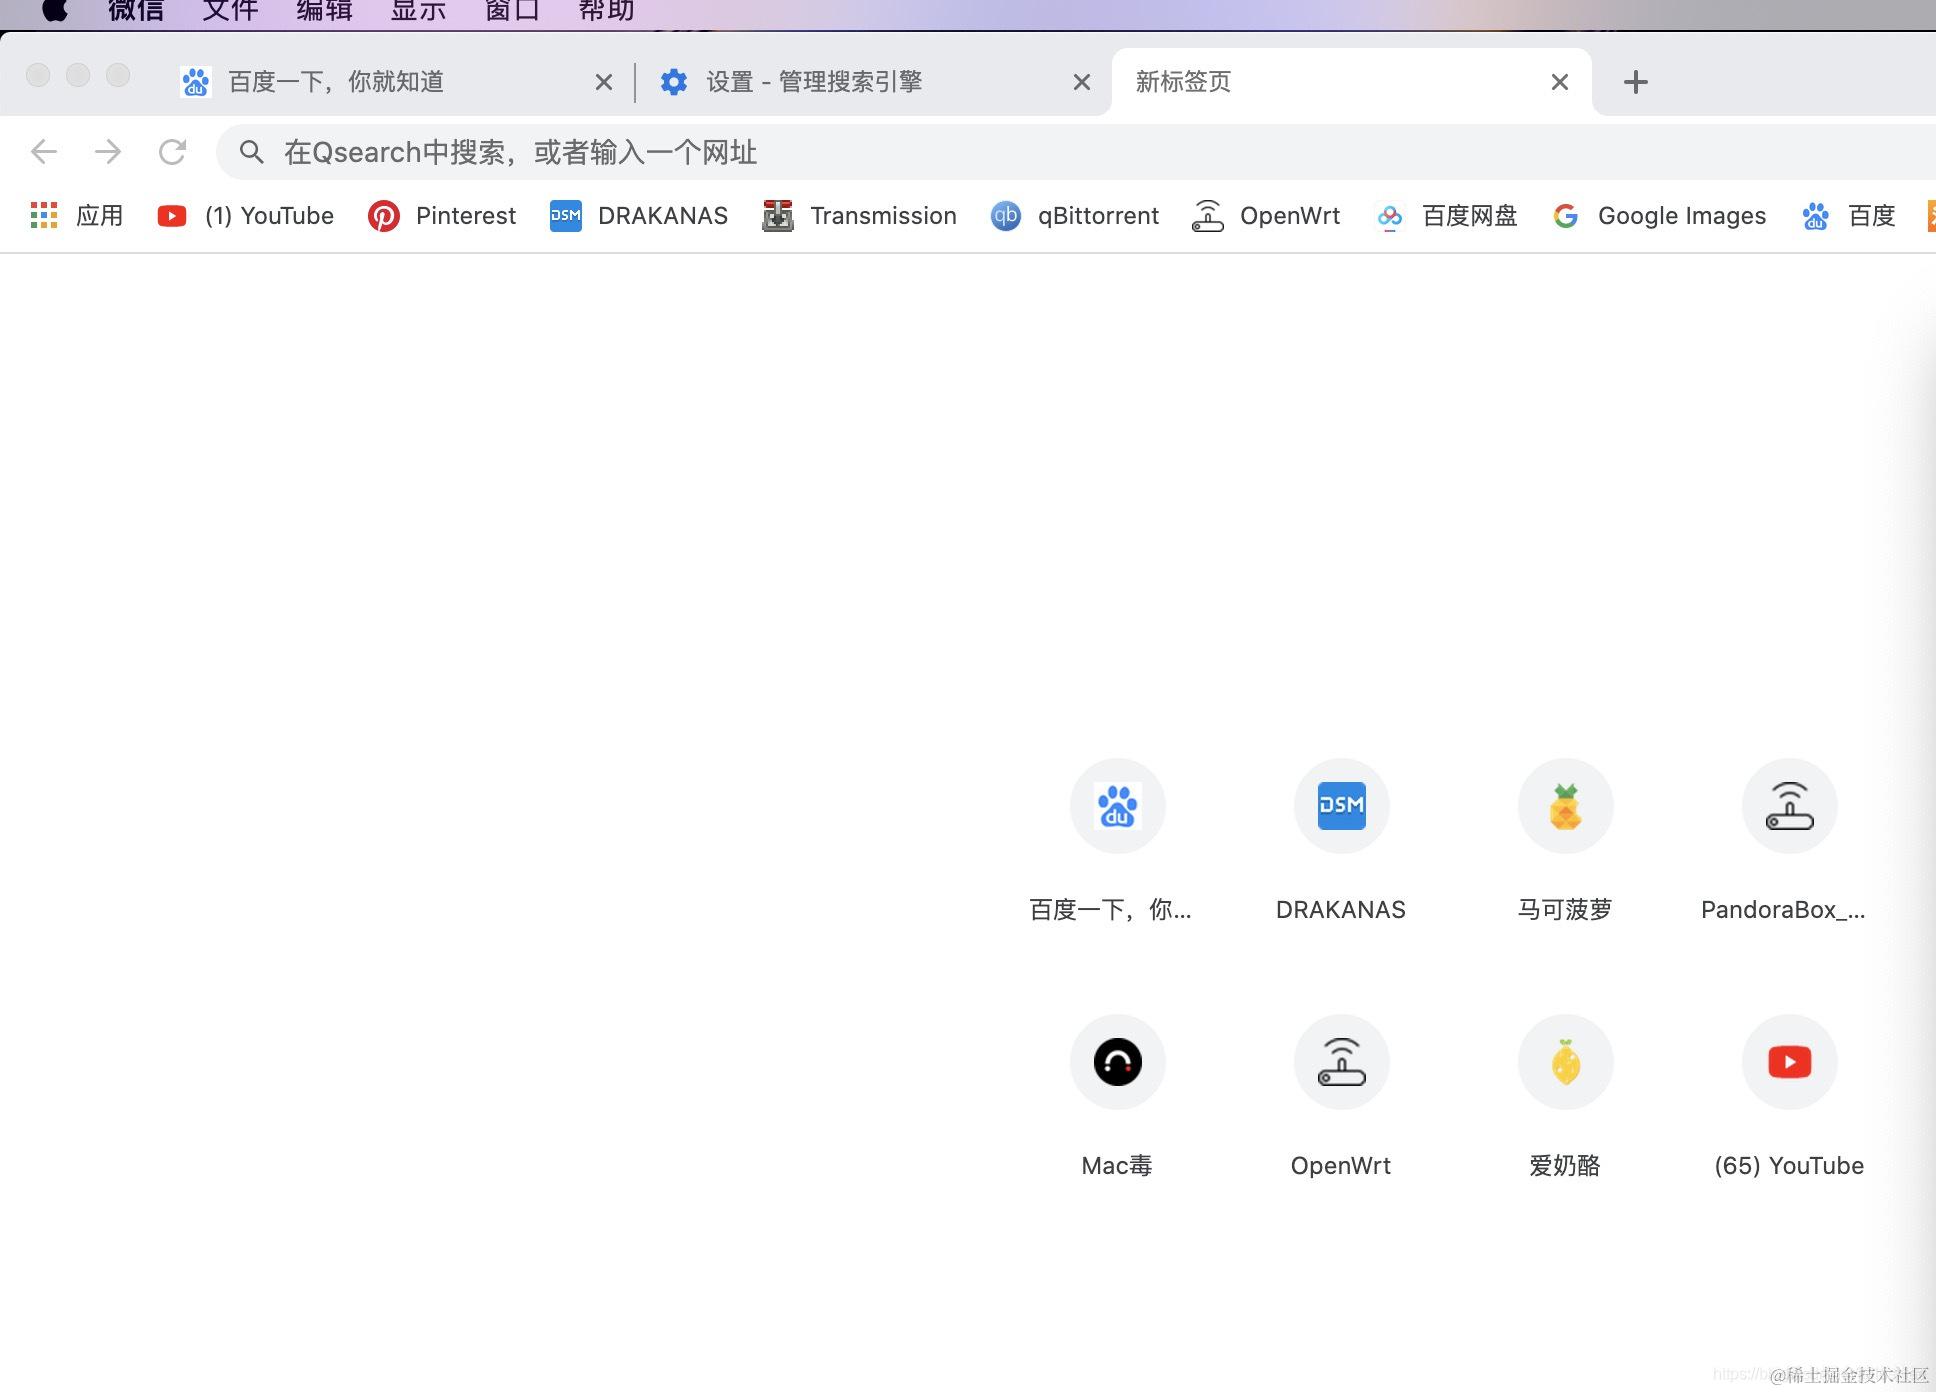This screenshot has width=1936, height=1392.
Task: Open the 窗口 menu in menu bar
Action: point(512,12)
